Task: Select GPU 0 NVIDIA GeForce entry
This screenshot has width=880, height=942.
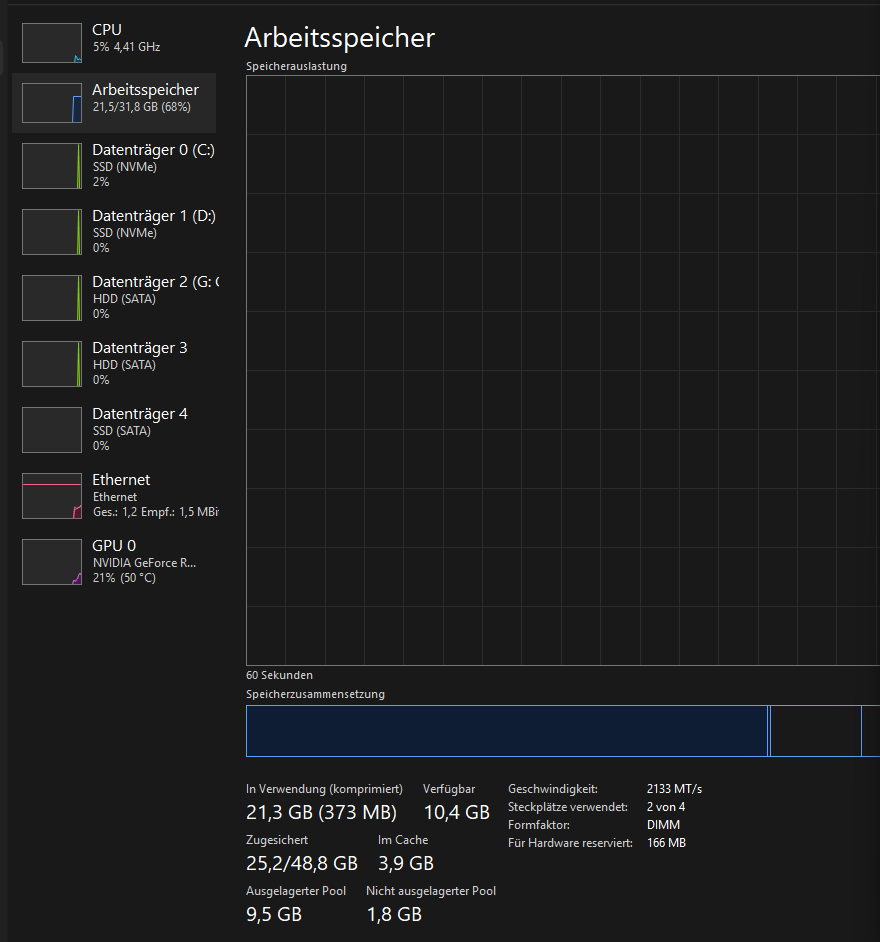Action: coord(114,562)
